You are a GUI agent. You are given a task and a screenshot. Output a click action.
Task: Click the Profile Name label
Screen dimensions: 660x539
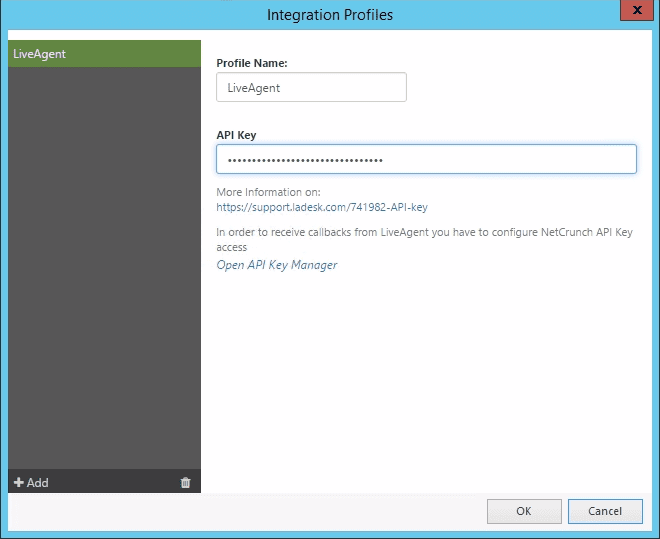pyautogui.click(x=252, y=63)
